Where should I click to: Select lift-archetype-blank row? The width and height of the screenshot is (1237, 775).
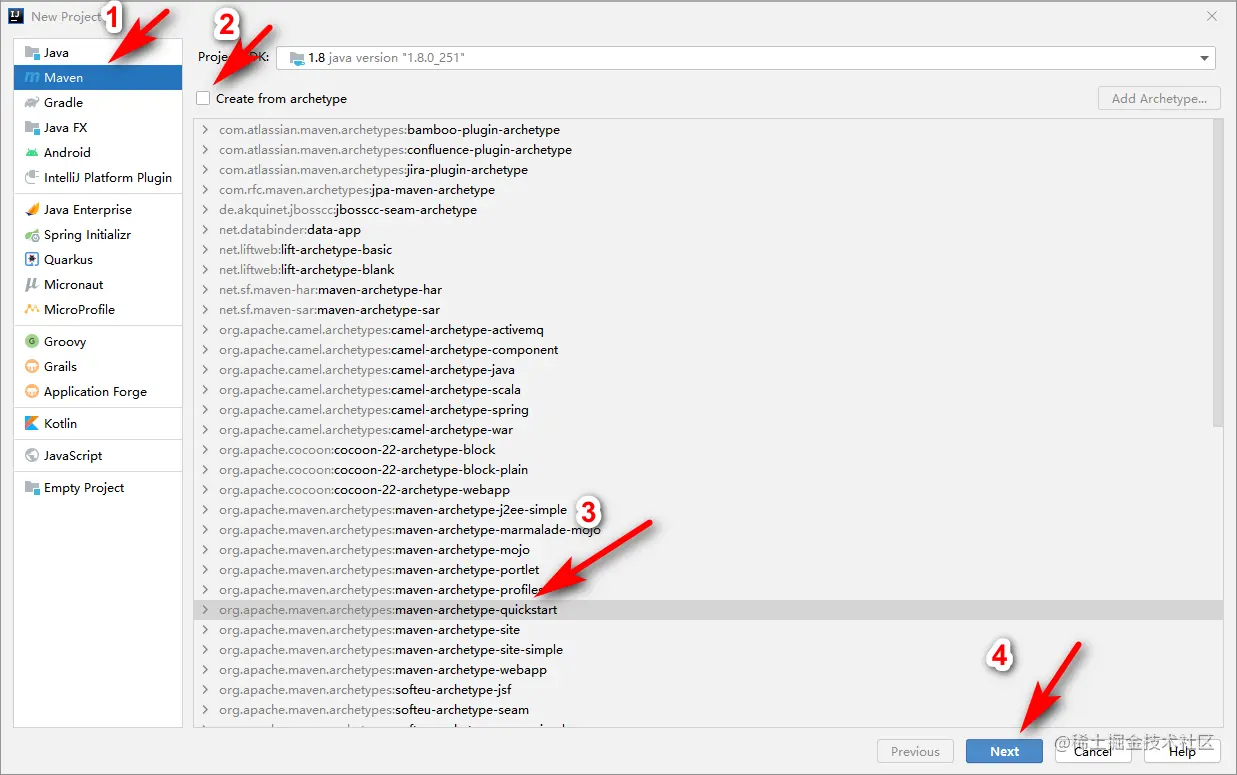point(702,270)
